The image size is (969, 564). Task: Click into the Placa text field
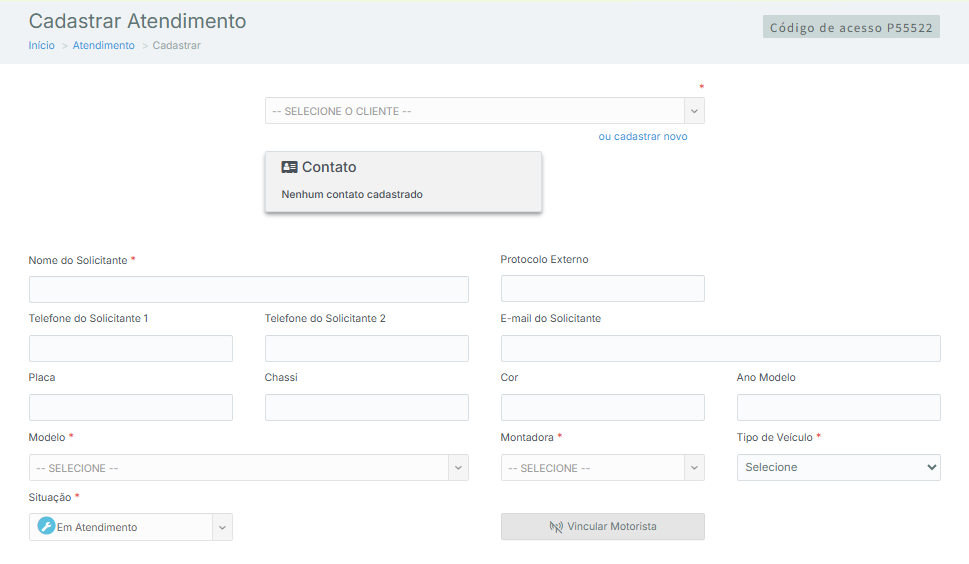point(130,408)
